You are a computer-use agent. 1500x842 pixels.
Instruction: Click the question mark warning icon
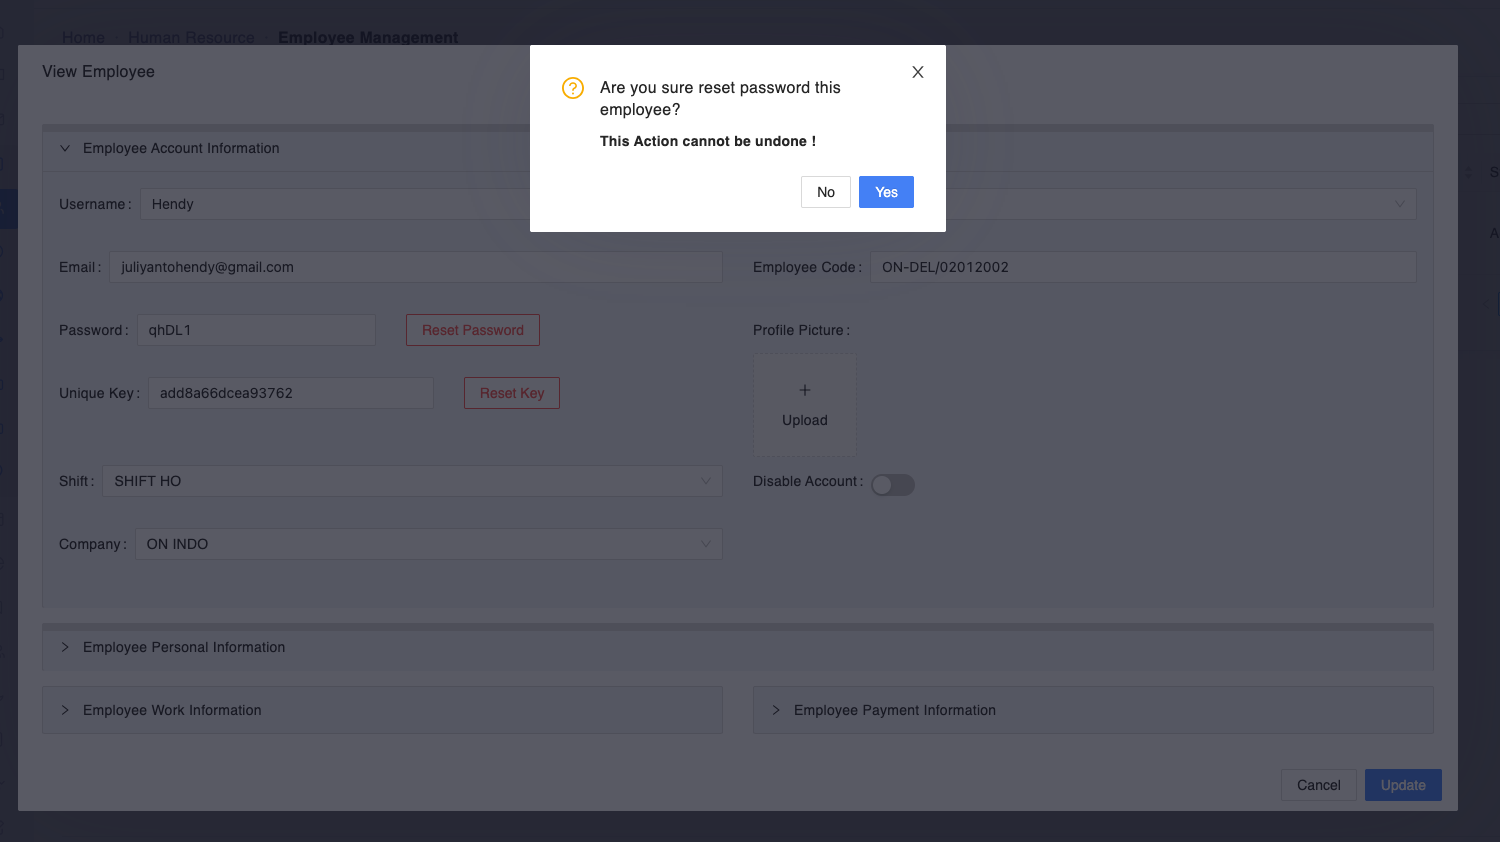[x=573, y=88]
